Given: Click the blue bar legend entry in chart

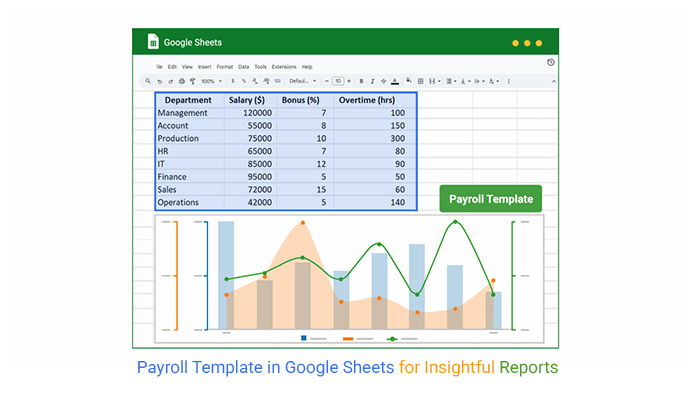Looking at the screenshot, I should pos(314,339).
